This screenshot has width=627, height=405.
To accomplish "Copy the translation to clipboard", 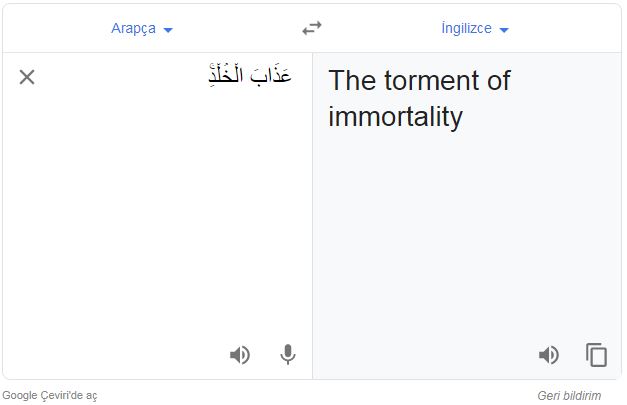I will [597, 354].
